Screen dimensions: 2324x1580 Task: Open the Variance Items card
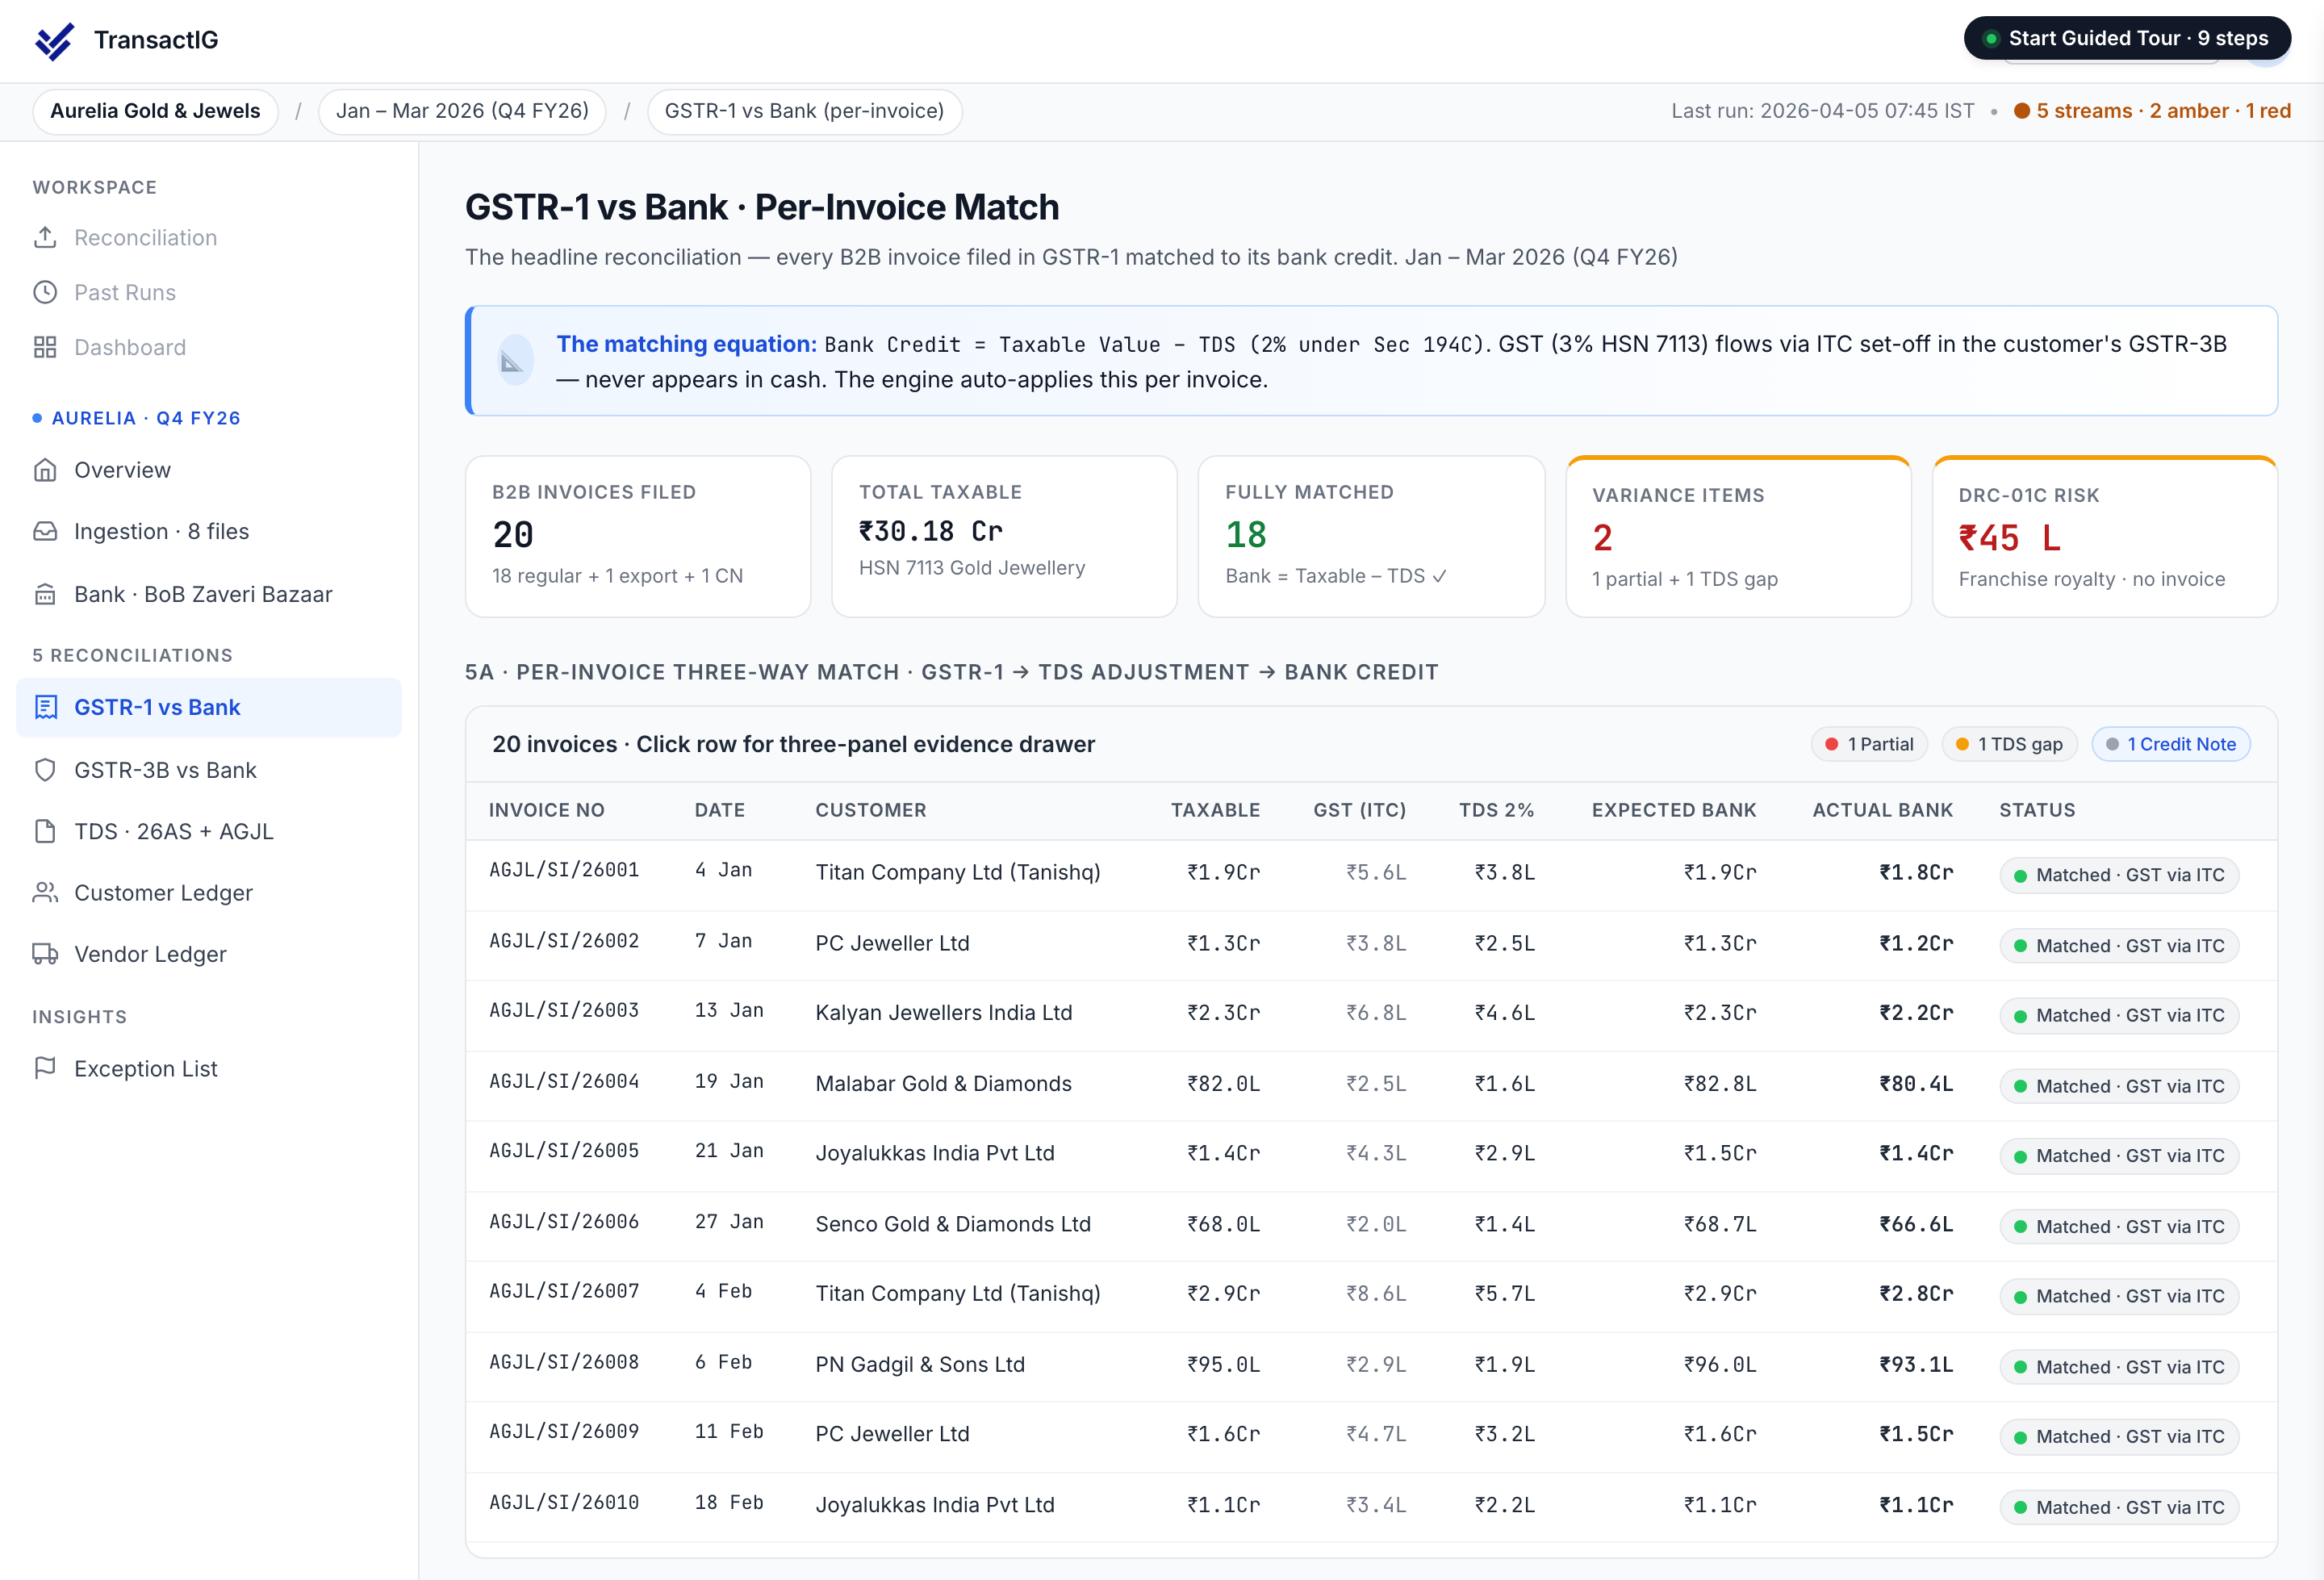pos(1738,536)
